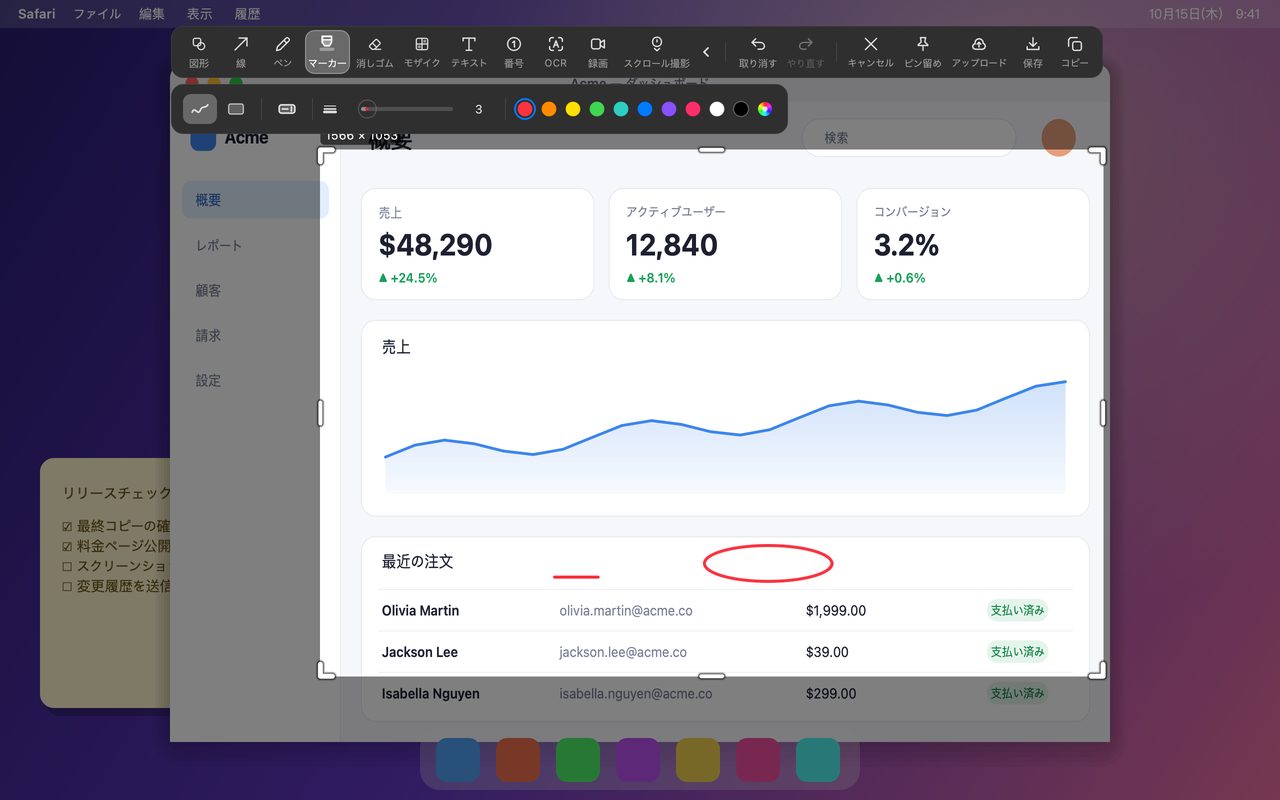Open the OCR text recognition tool
Screen dimensions: 1280x800
[556, 52]
